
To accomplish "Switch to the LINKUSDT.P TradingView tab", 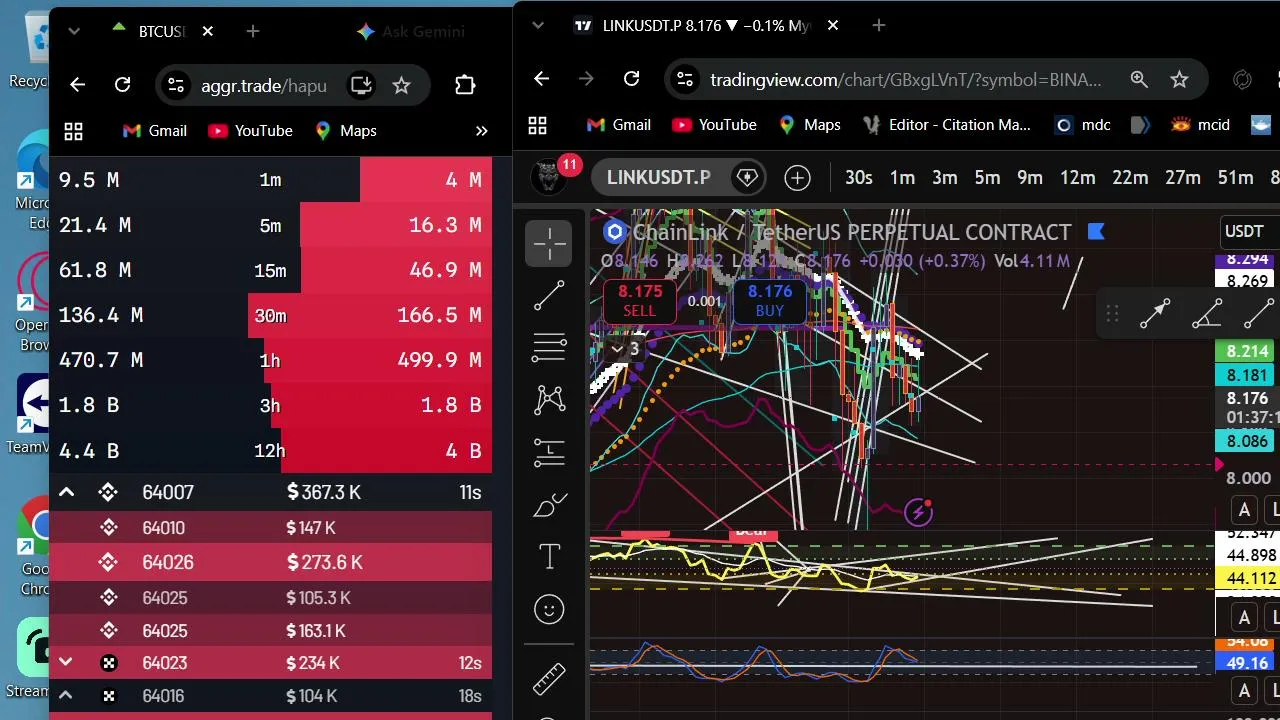I will click(x=705, y=25).
